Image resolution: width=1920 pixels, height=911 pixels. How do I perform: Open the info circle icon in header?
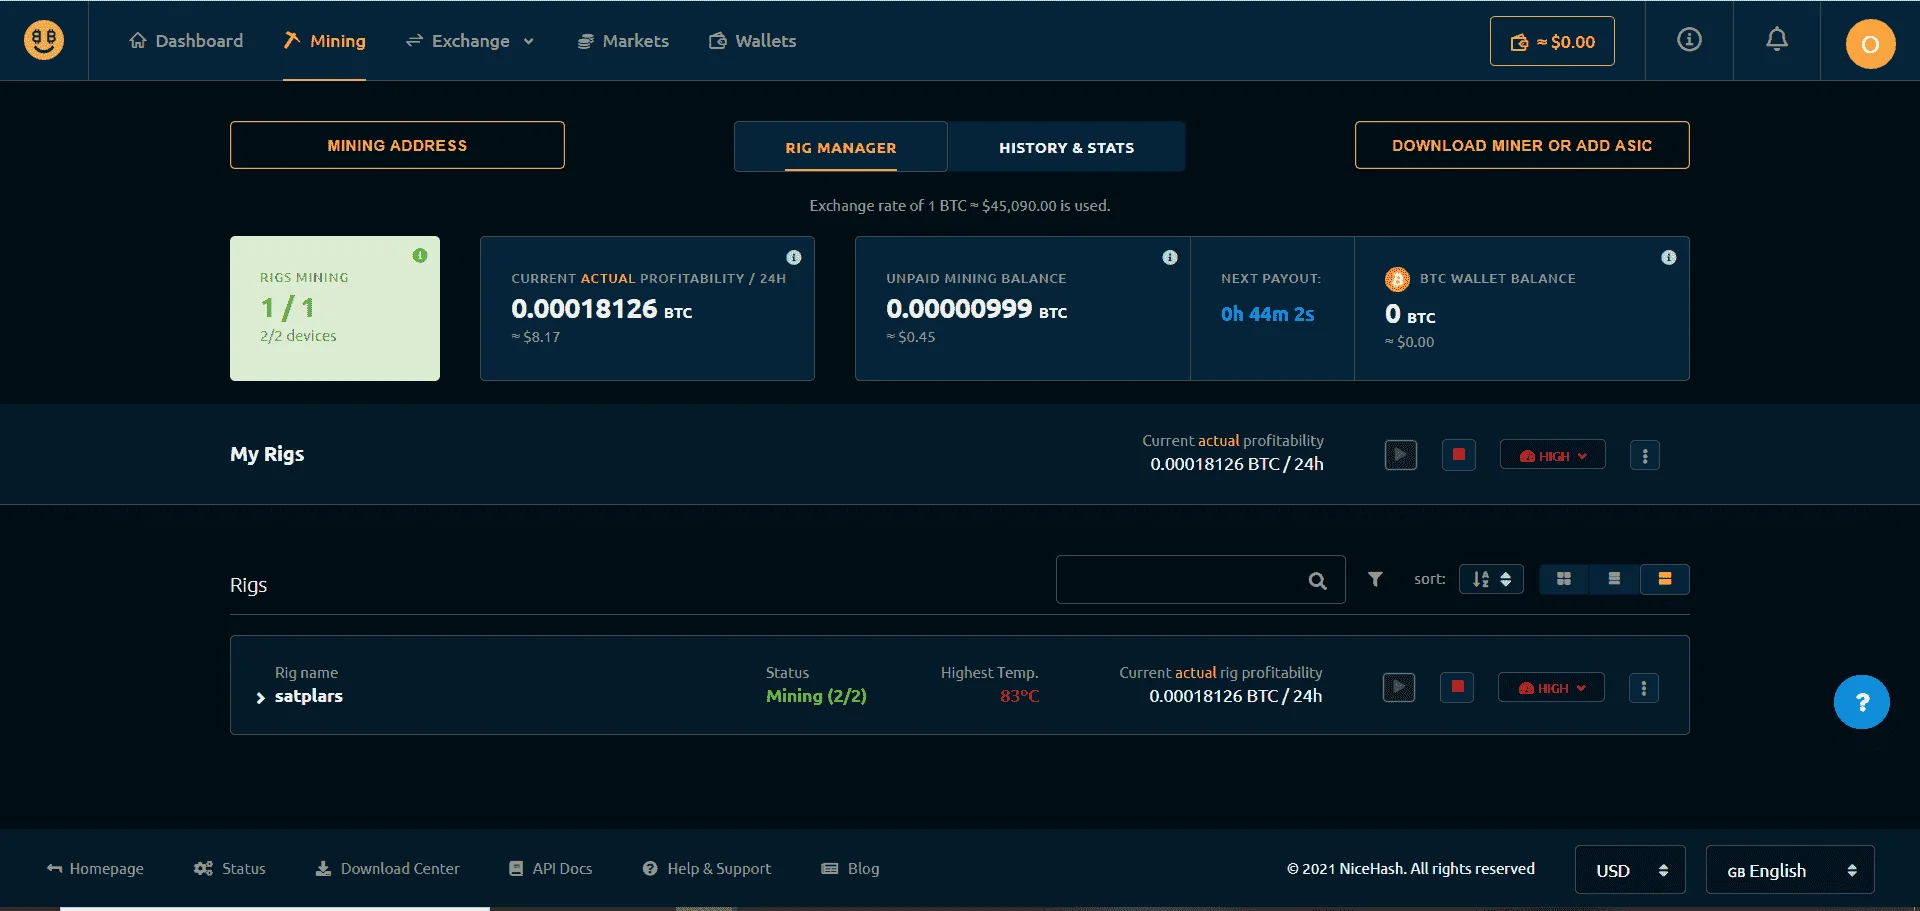(x=1689, y=40)
